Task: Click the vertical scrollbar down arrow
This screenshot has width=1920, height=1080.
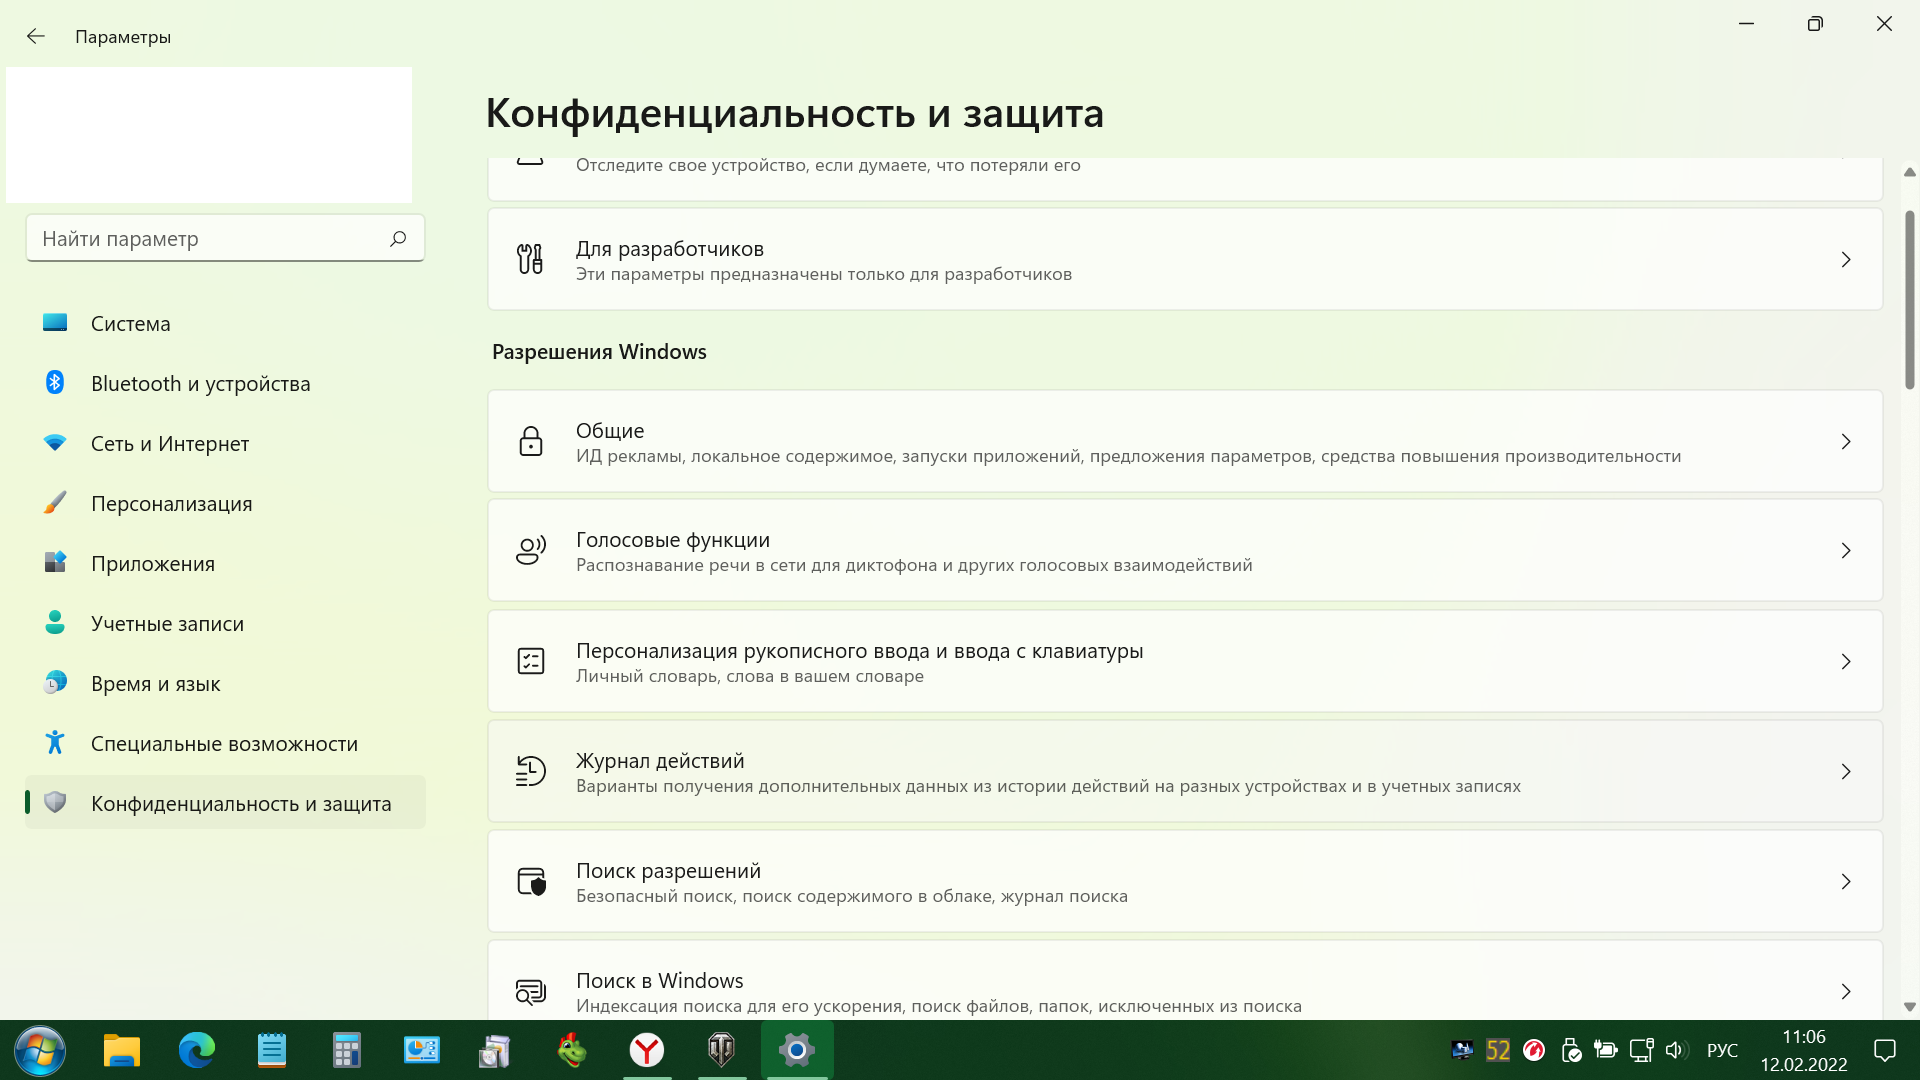Action: point(1909,1007)
